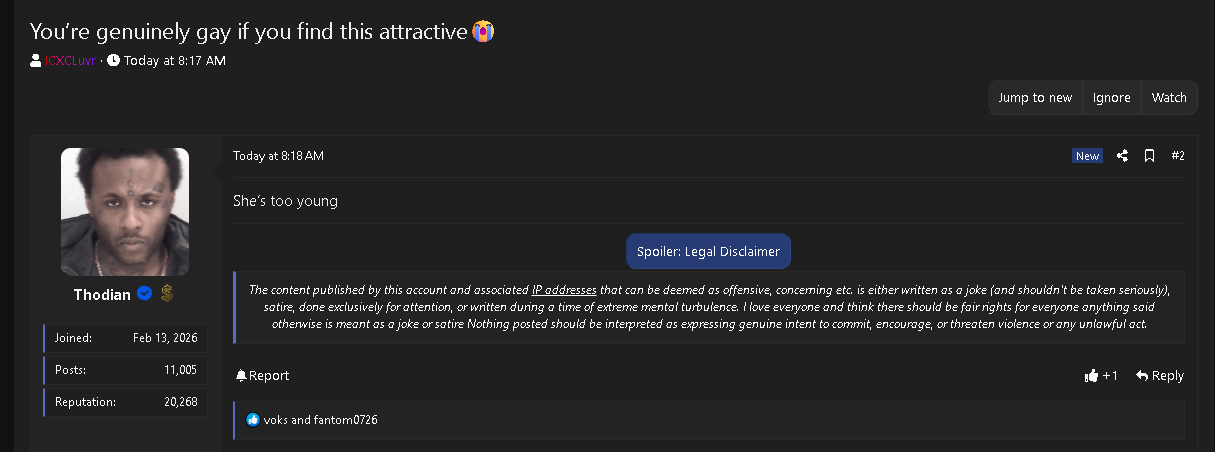
Task: Open Thodian username profile link
Action: pos(102,295)
